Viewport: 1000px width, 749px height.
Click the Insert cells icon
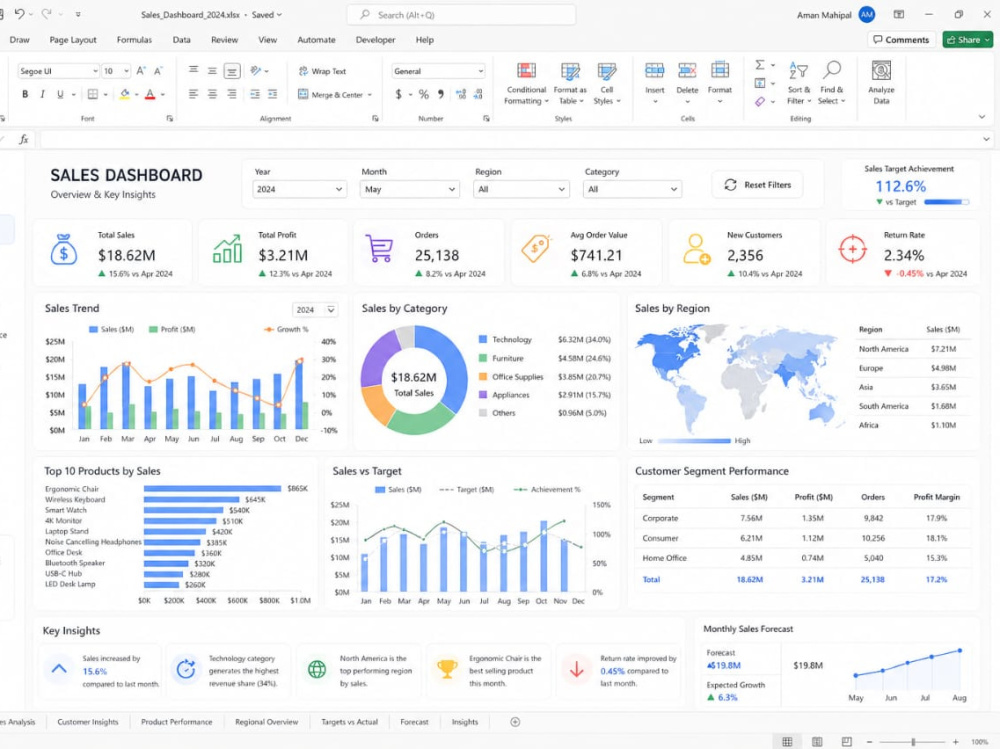(x=654, y=71)
